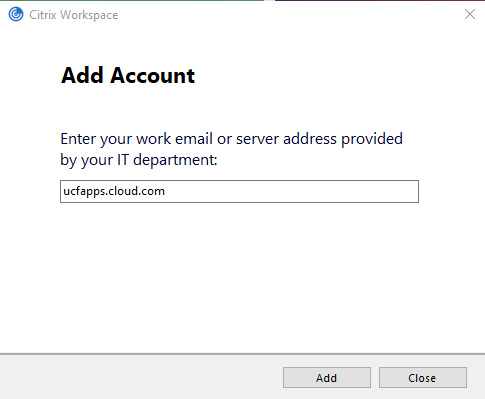Click the 'Enter your work email' instruction text
485x399 pixels.
(231, 149)
